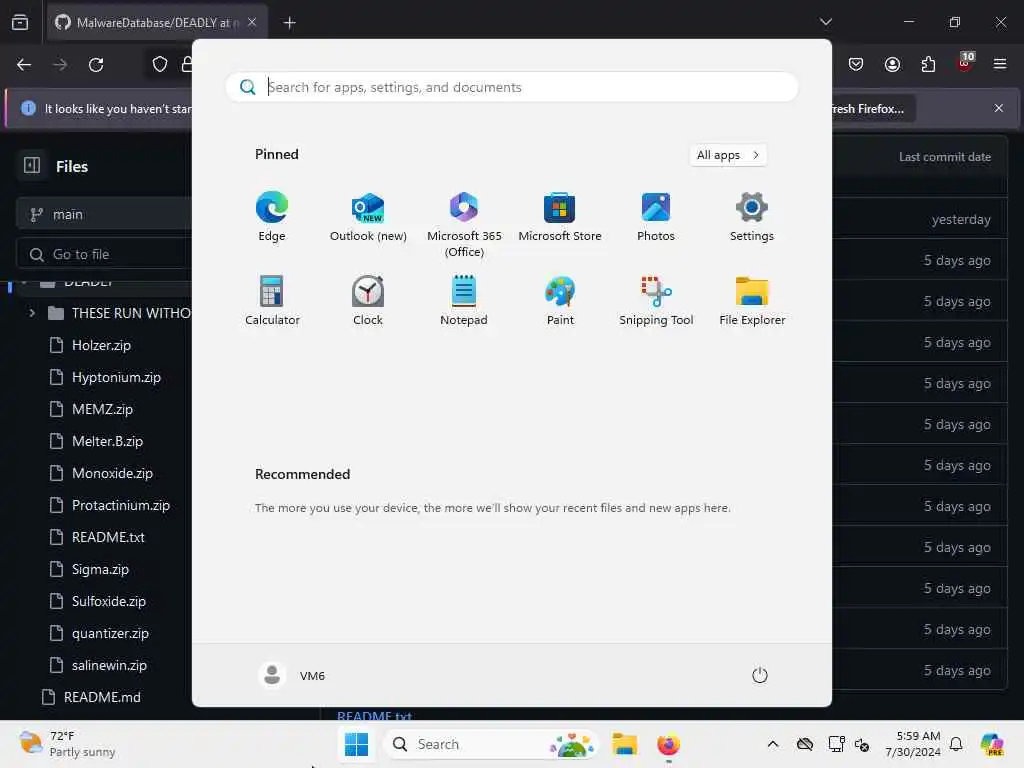Viewport: 1024px width, 768px height.
Task: Open notifications bell in system tray
Action: click(x=956, y=744)
